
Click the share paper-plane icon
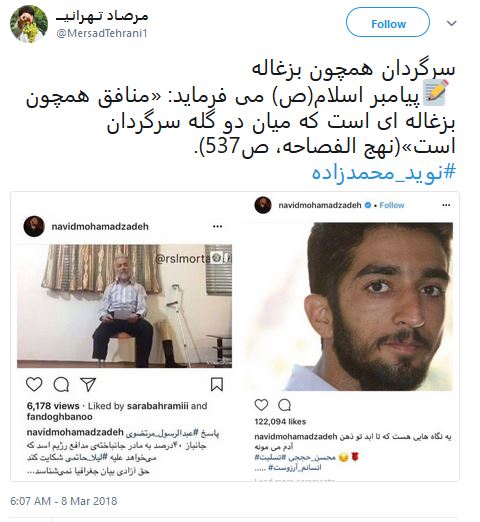[x=88, y=384]
